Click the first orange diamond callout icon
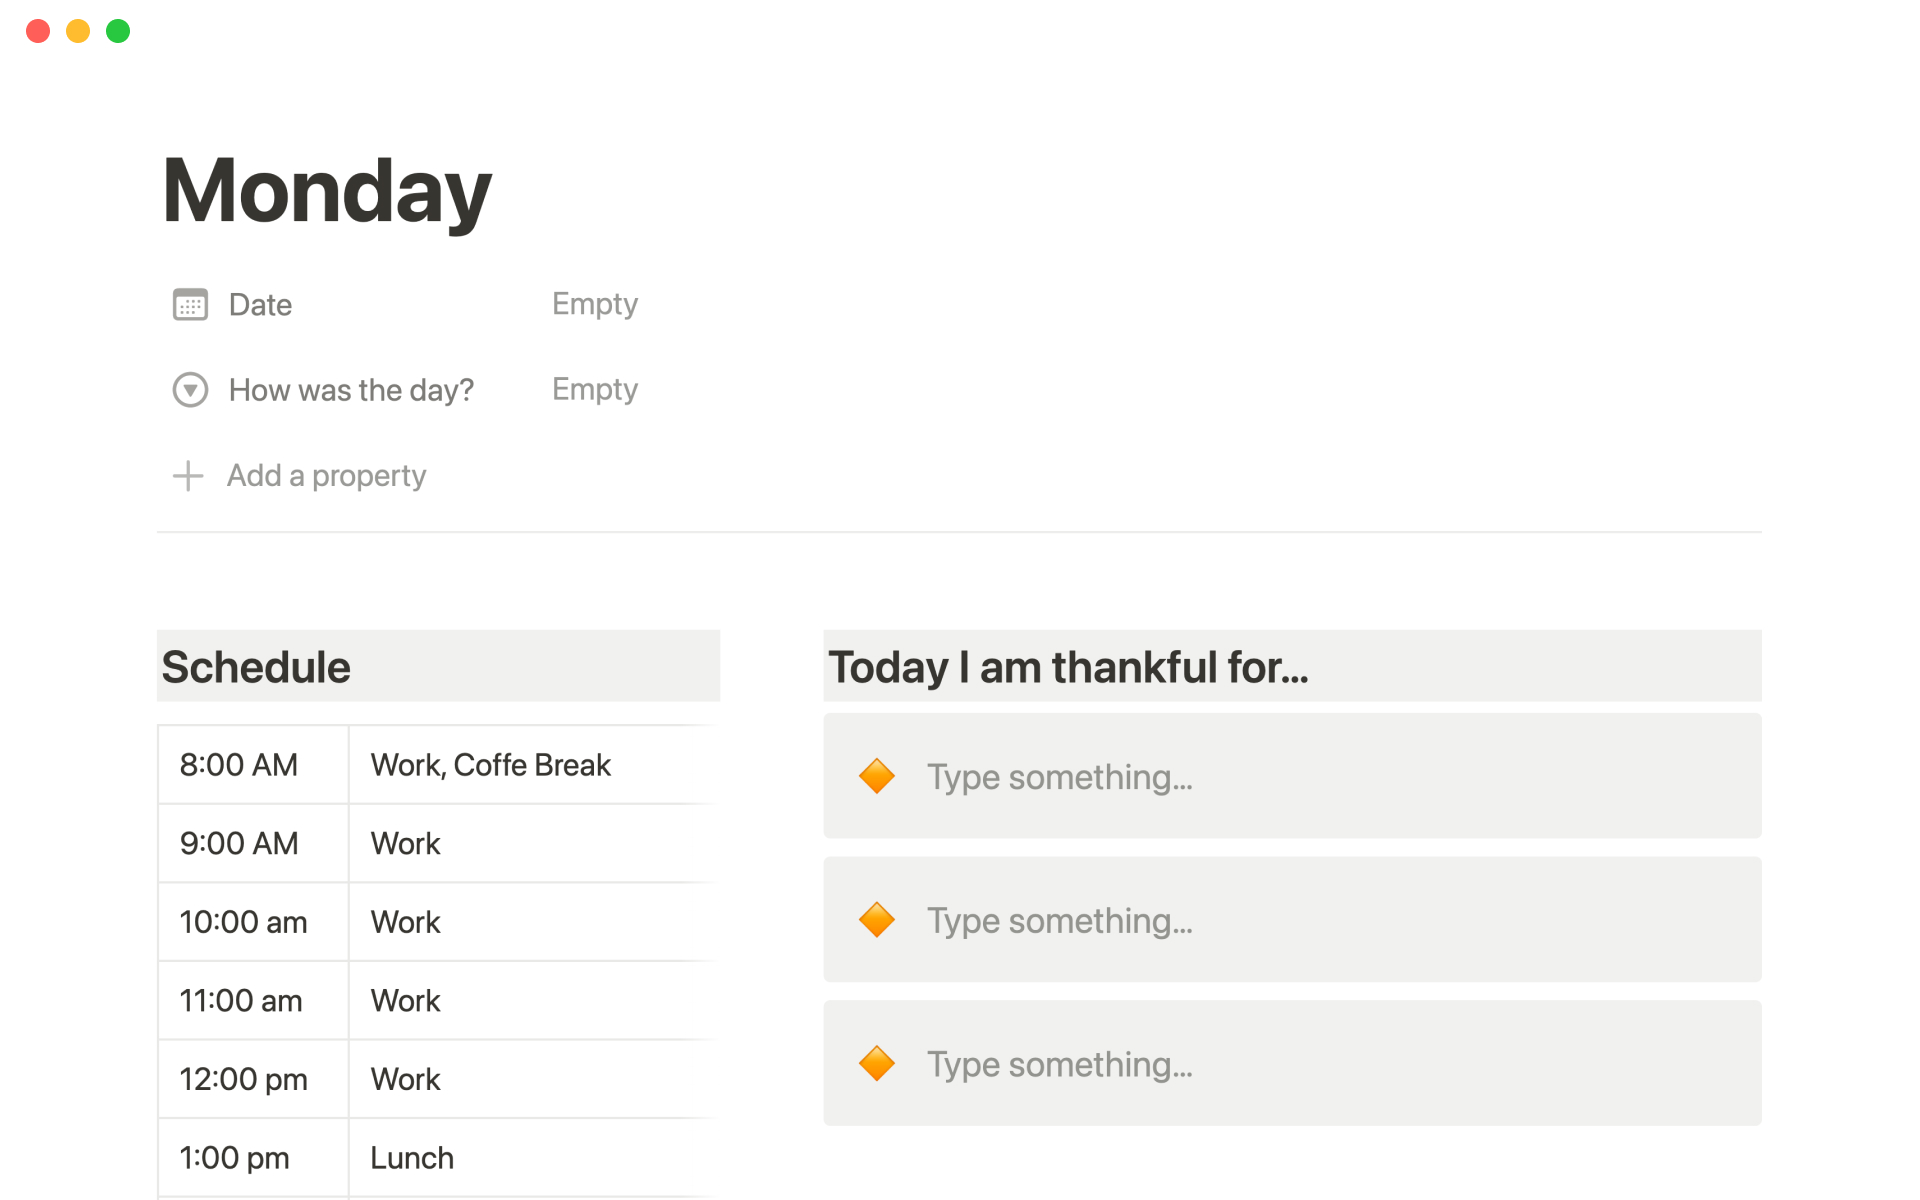 coord(877,776)
